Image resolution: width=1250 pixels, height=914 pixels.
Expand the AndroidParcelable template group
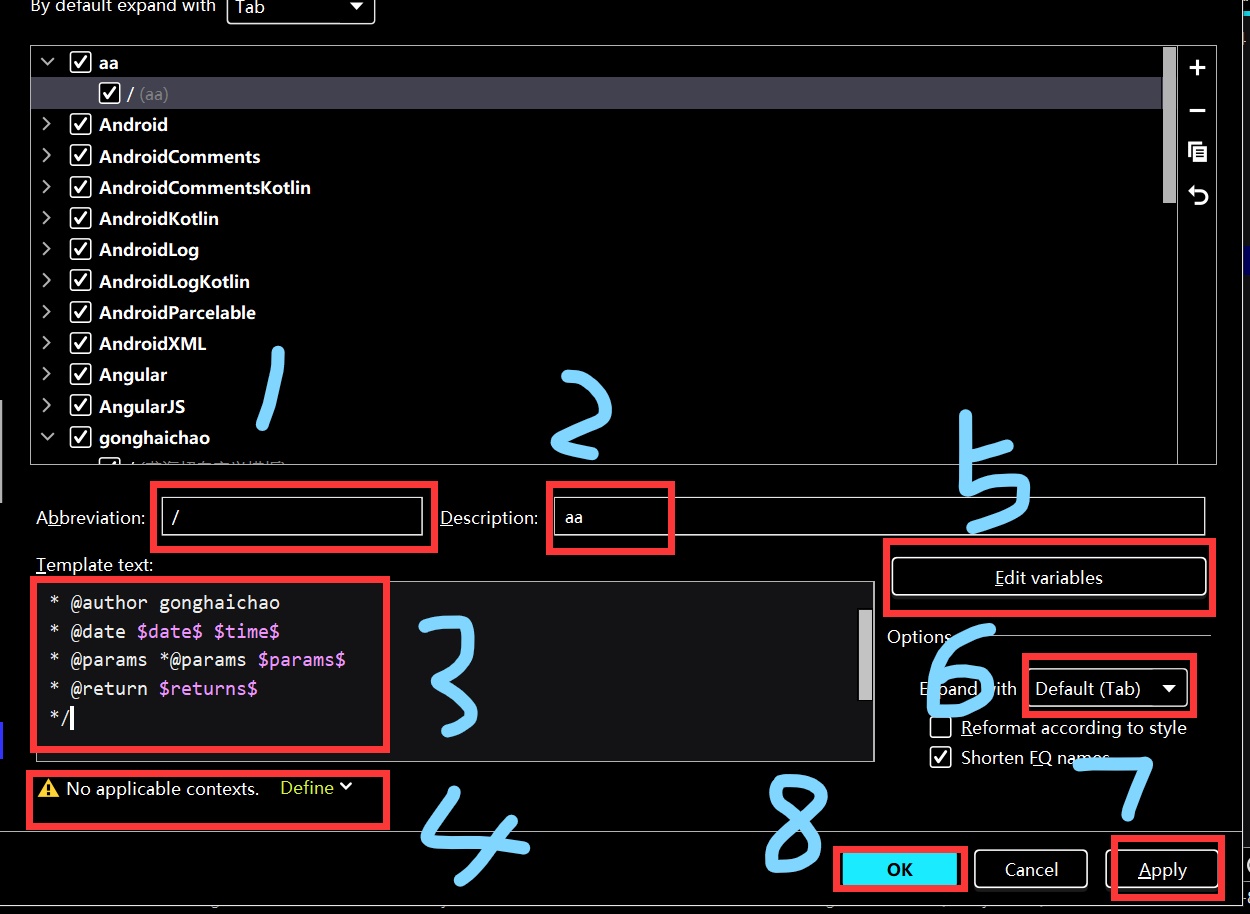[x=46, y=312]
